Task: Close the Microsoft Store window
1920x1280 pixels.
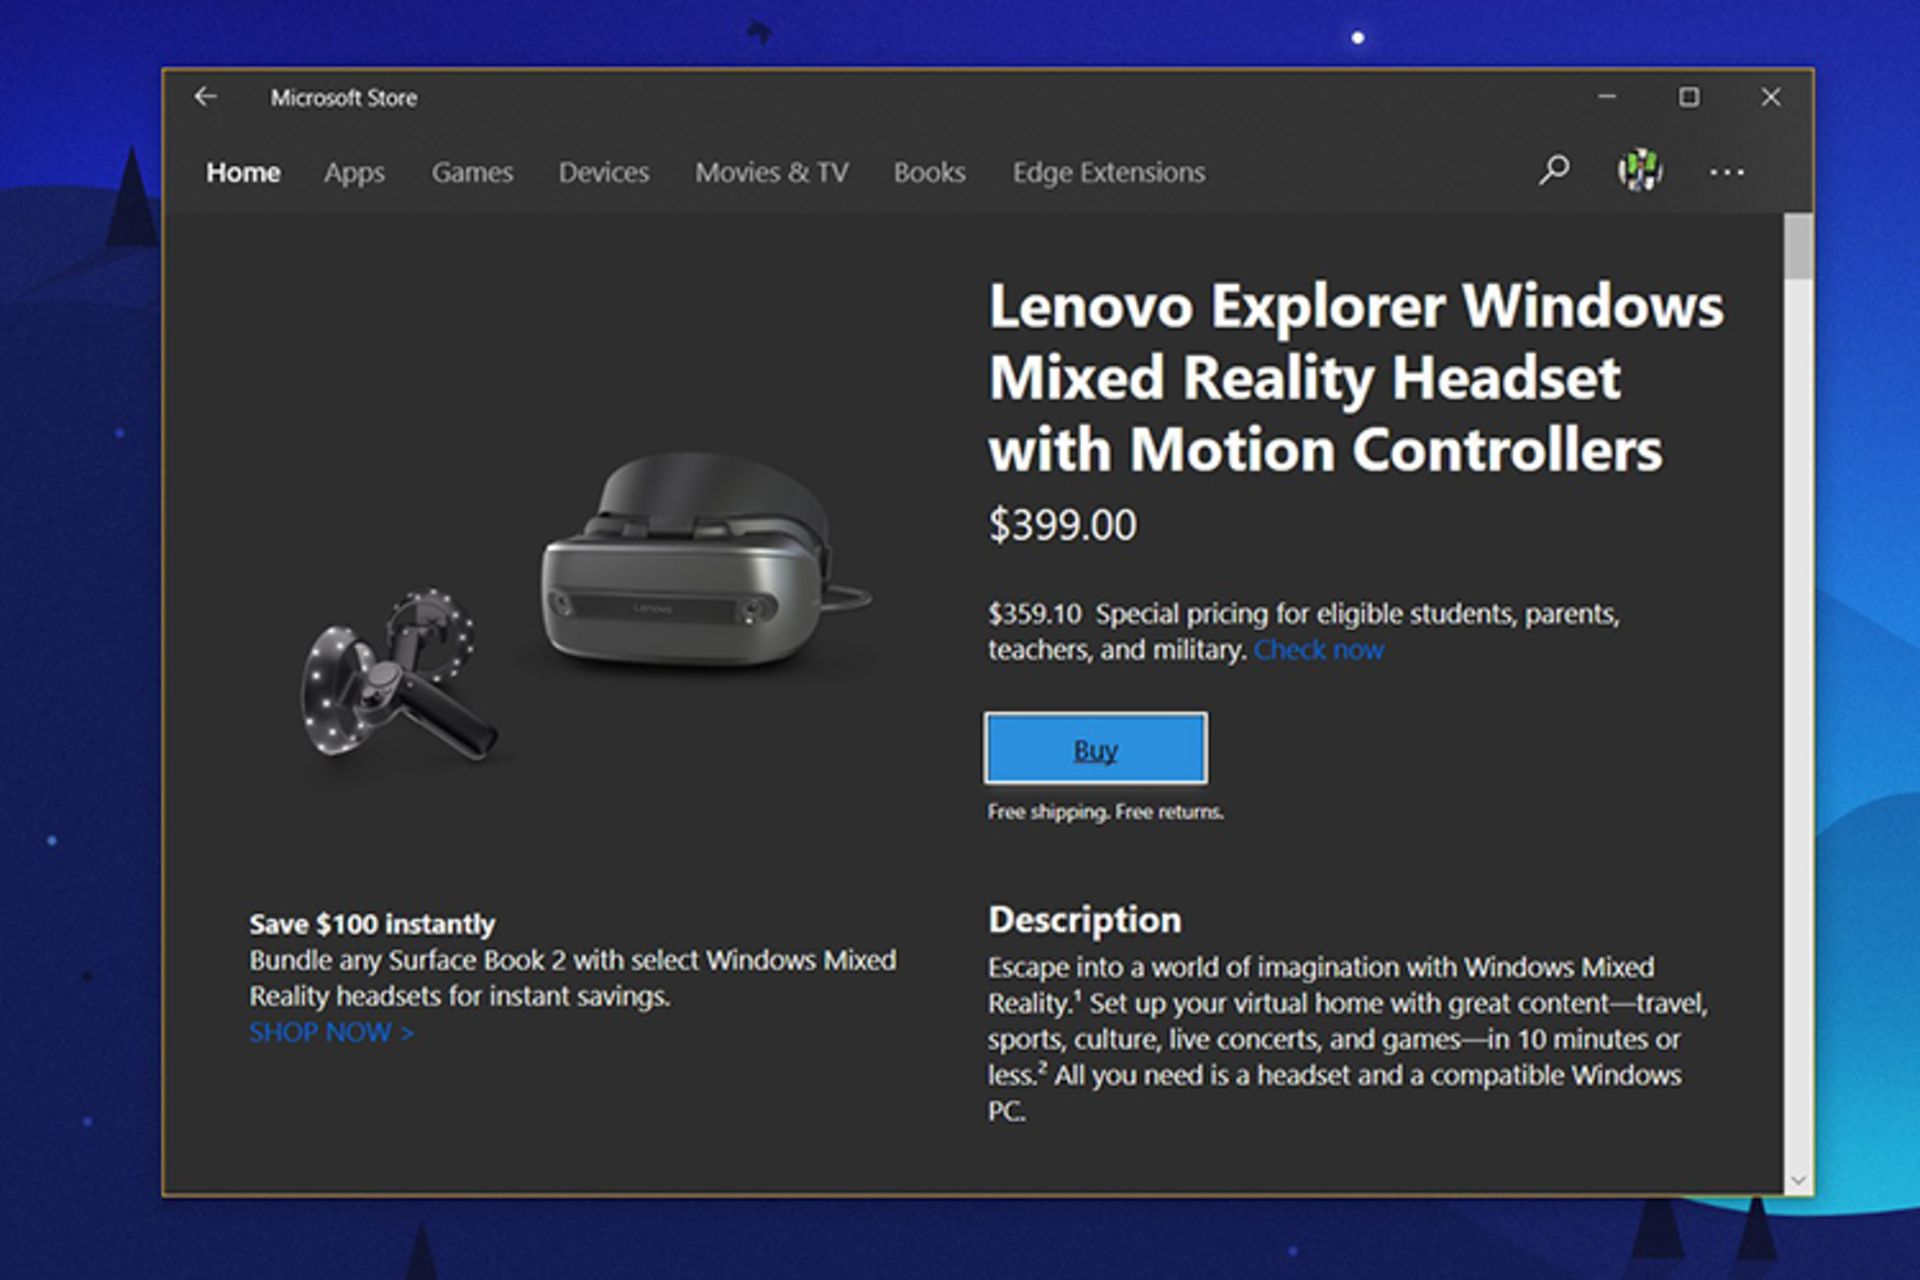Action: [1770, 97]
